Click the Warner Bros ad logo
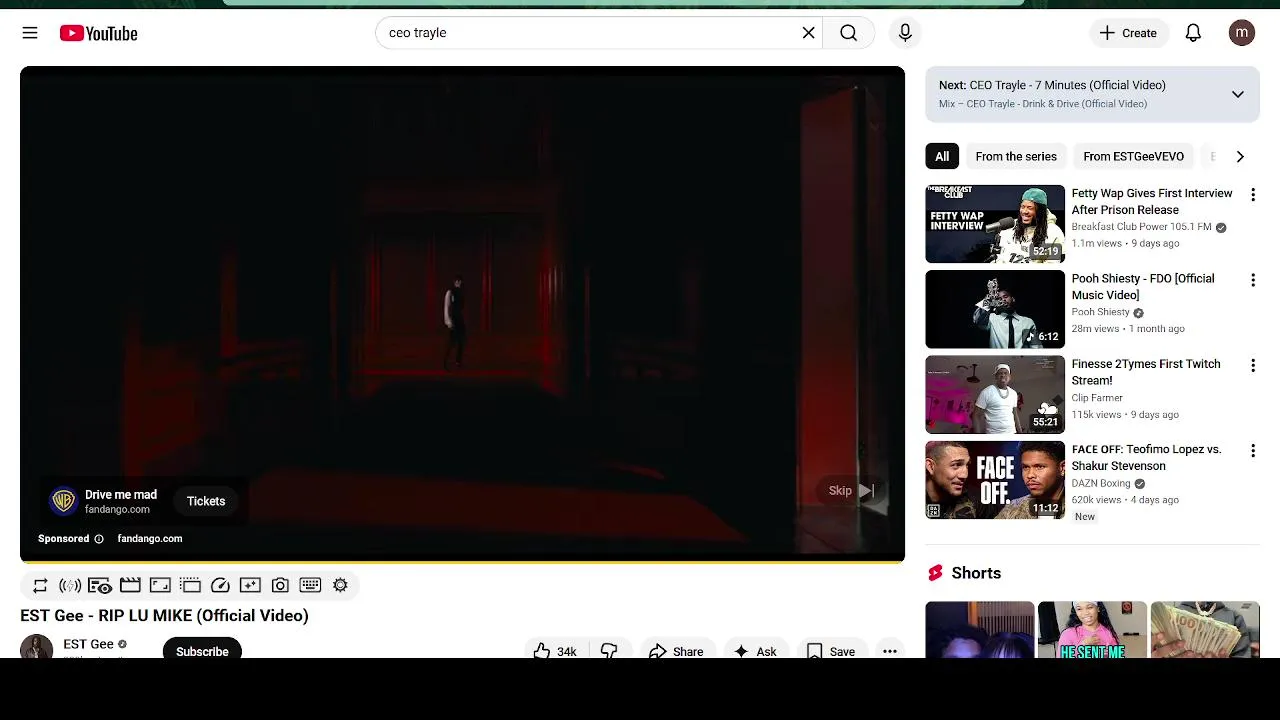The height and width of the screenshot is (720, 1280). [x=63, y=501]
